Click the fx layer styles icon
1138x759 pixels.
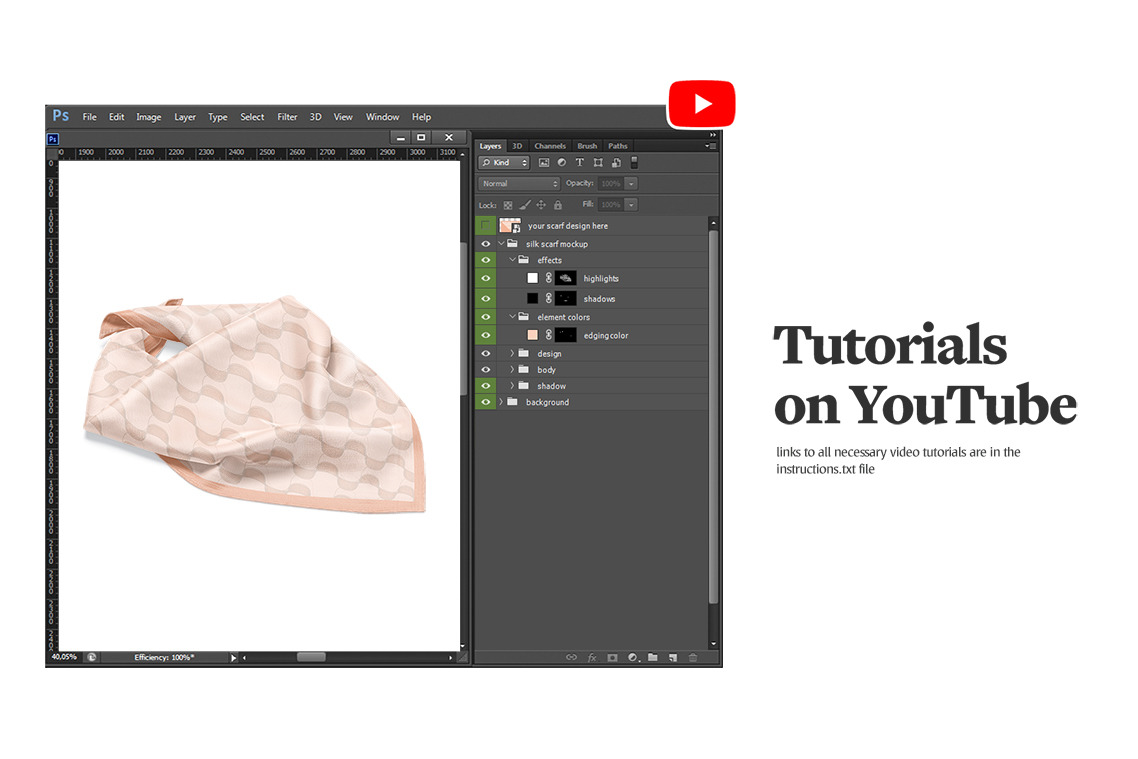point(592,658)
